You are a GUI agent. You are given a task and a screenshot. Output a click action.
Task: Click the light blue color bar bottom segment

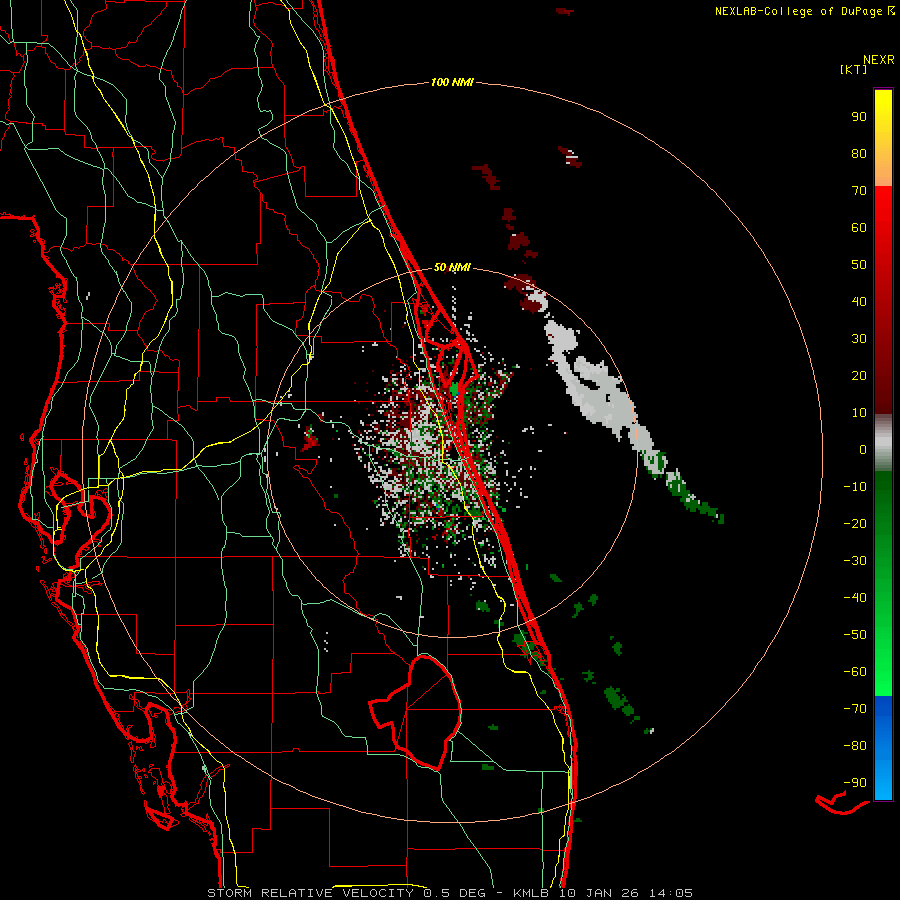(x=883, y=781)
